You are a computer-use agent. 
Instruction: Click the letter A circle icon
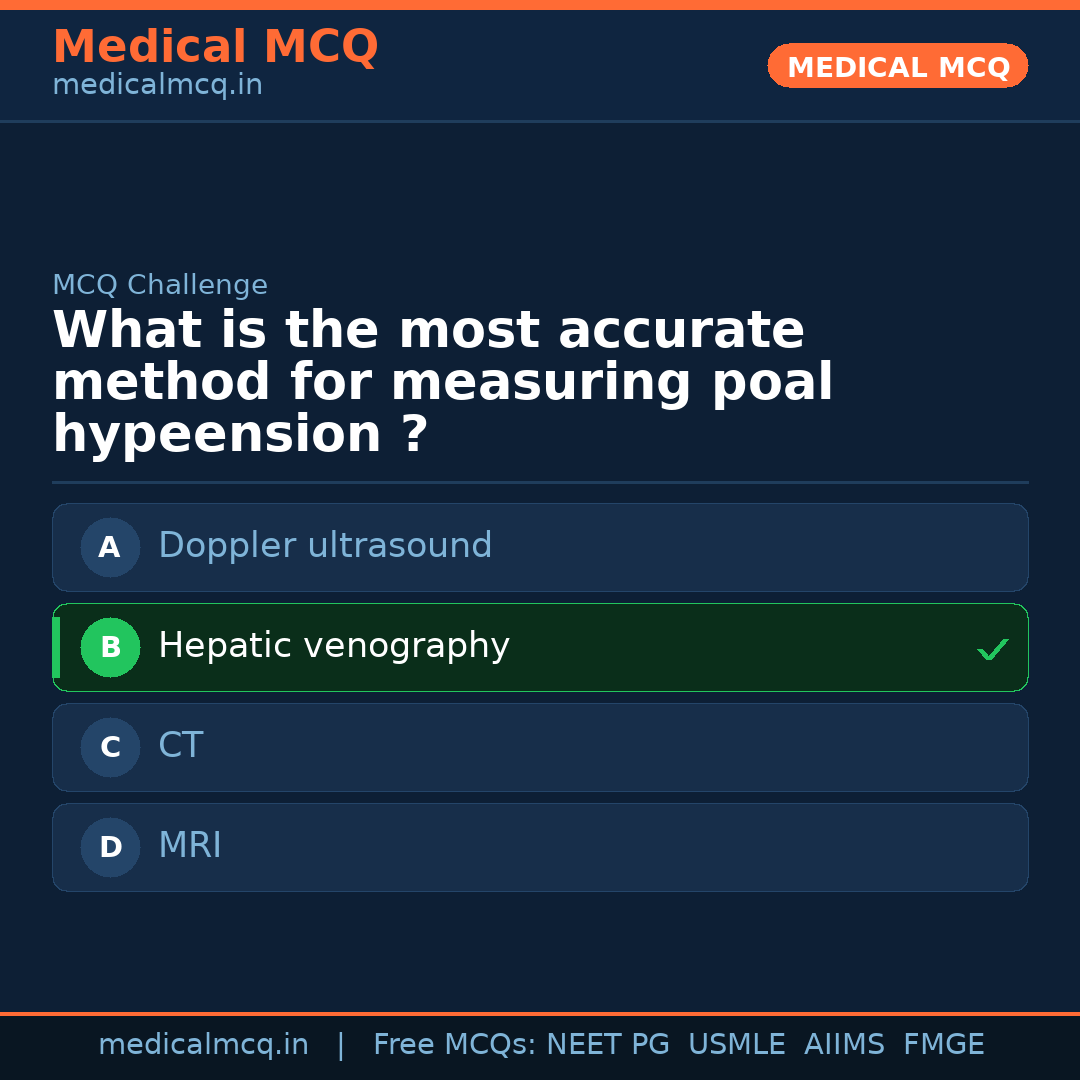[x=110, y=547]
